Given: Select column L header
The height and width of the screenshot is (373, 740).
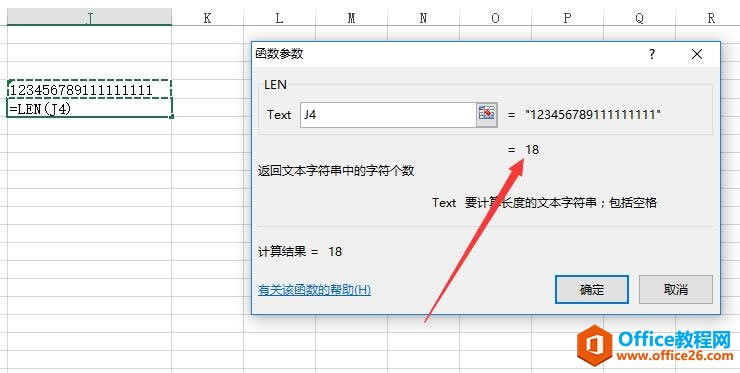Looking at the screenshot, I should (279, 17).
